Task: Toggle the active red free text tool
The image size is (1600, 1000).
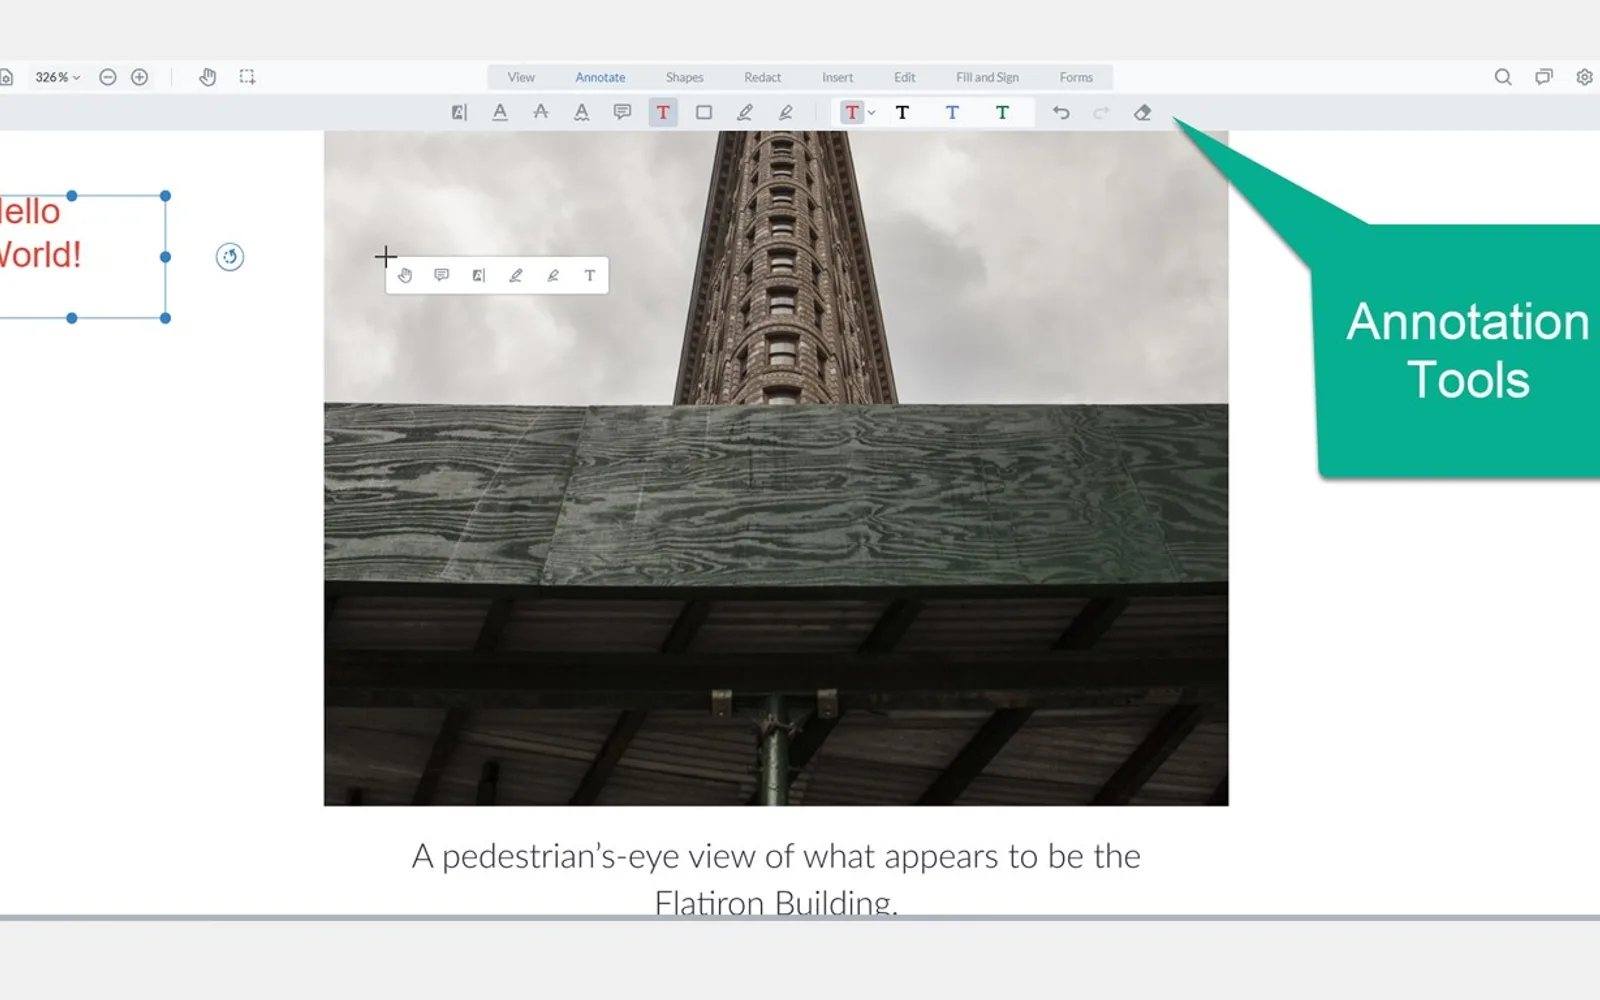Action: 663,113
